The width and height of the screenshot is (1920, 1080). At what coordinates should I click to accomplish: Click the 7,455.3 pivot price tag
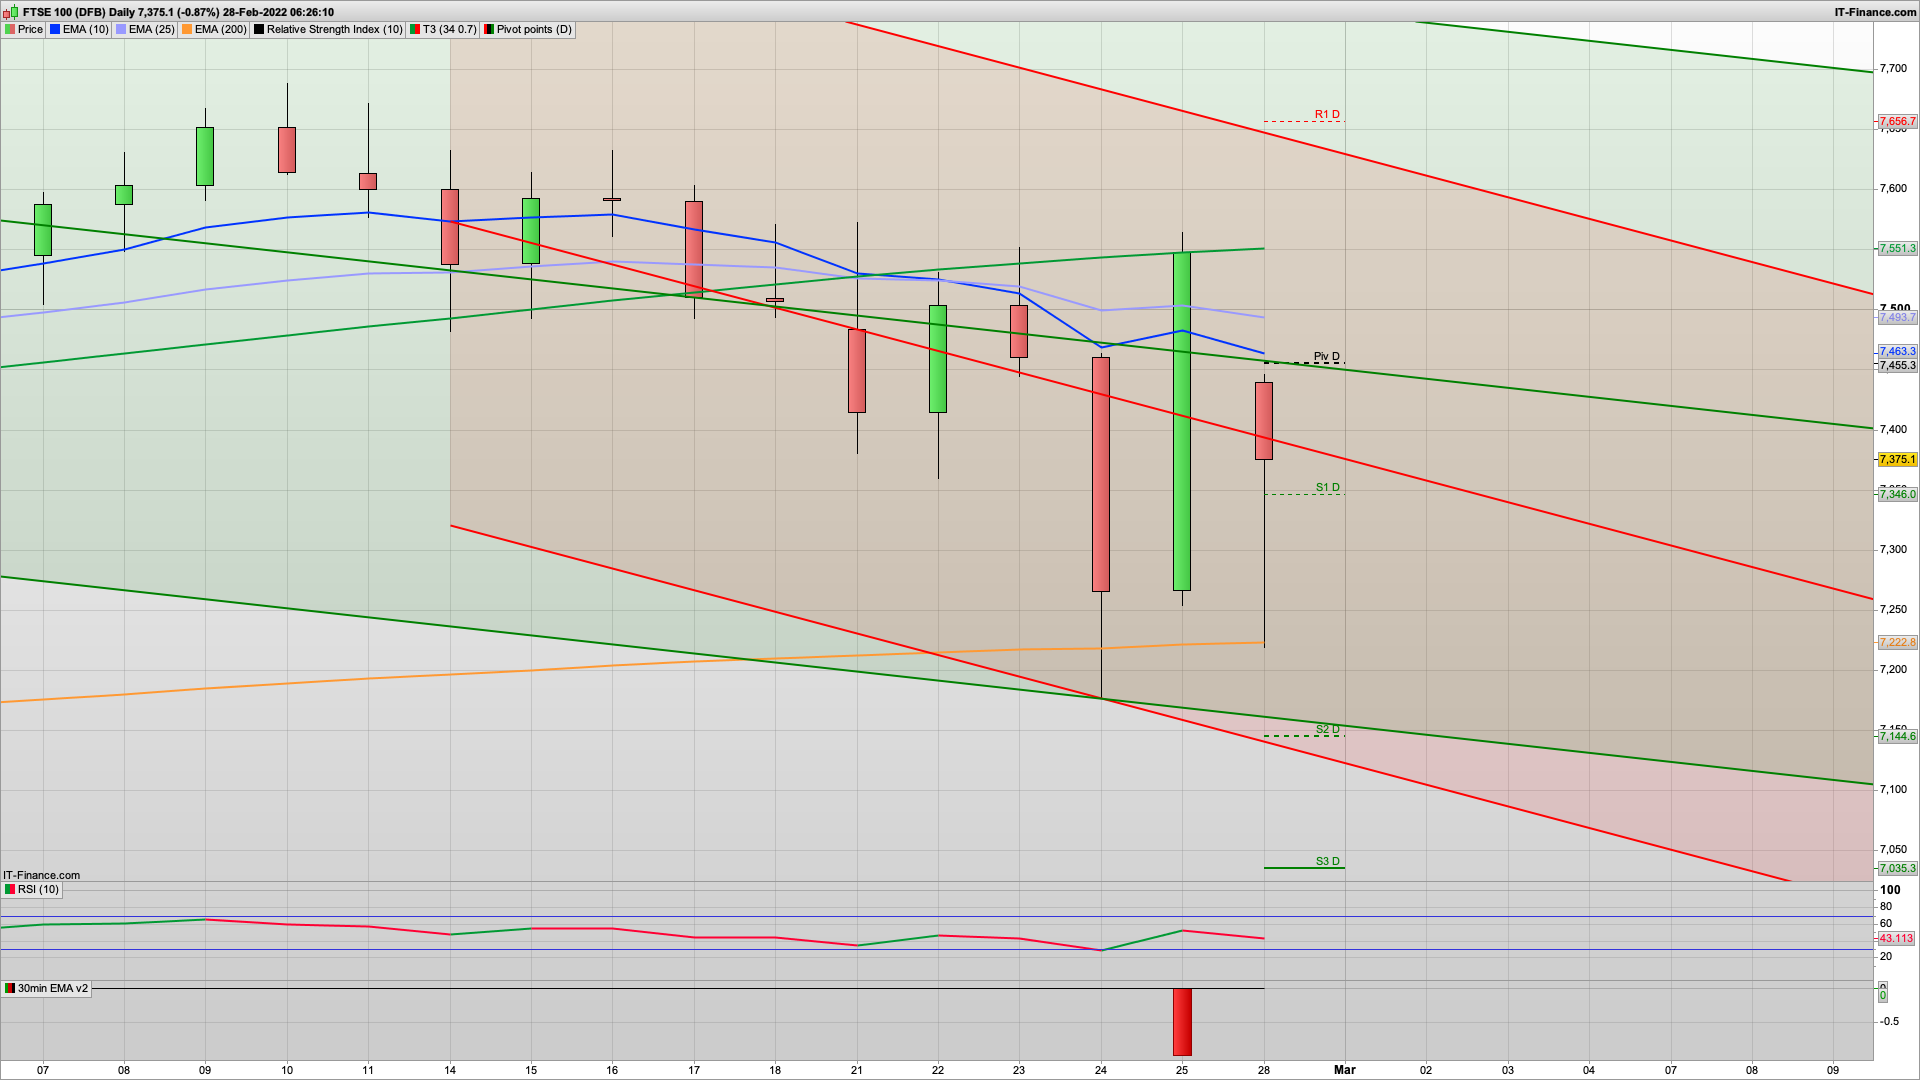pos(1897,365)
